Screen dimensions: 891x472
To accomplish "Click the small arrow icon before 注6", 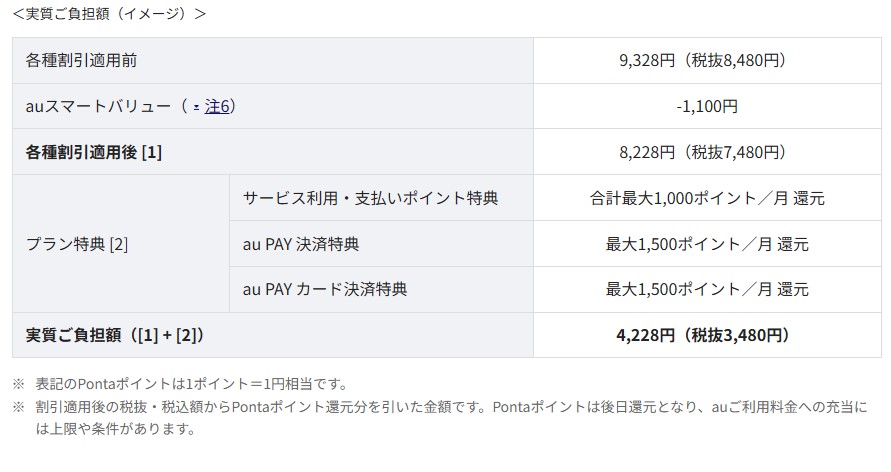I will click(197, 107).
